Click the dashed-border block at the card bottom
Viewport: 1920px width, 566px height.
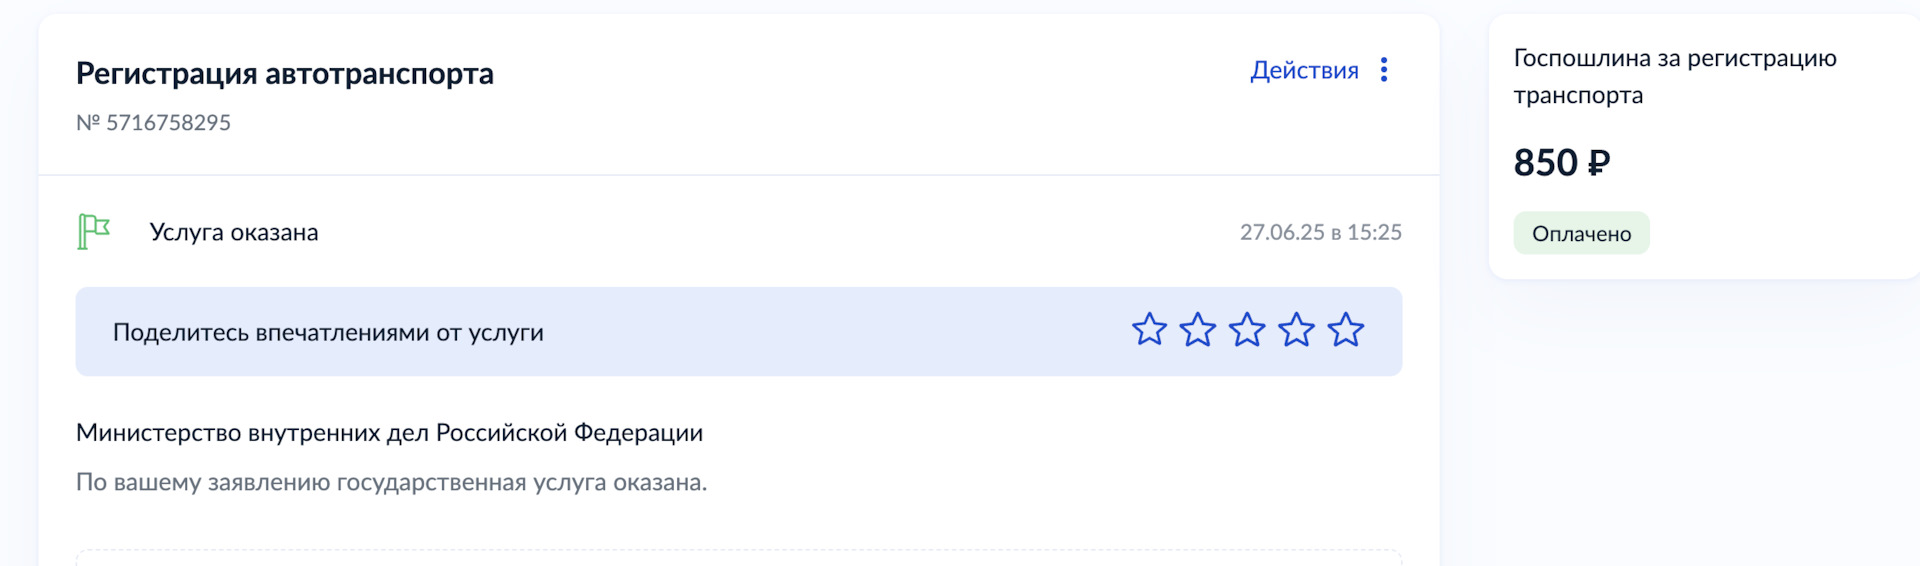point(738,556)
